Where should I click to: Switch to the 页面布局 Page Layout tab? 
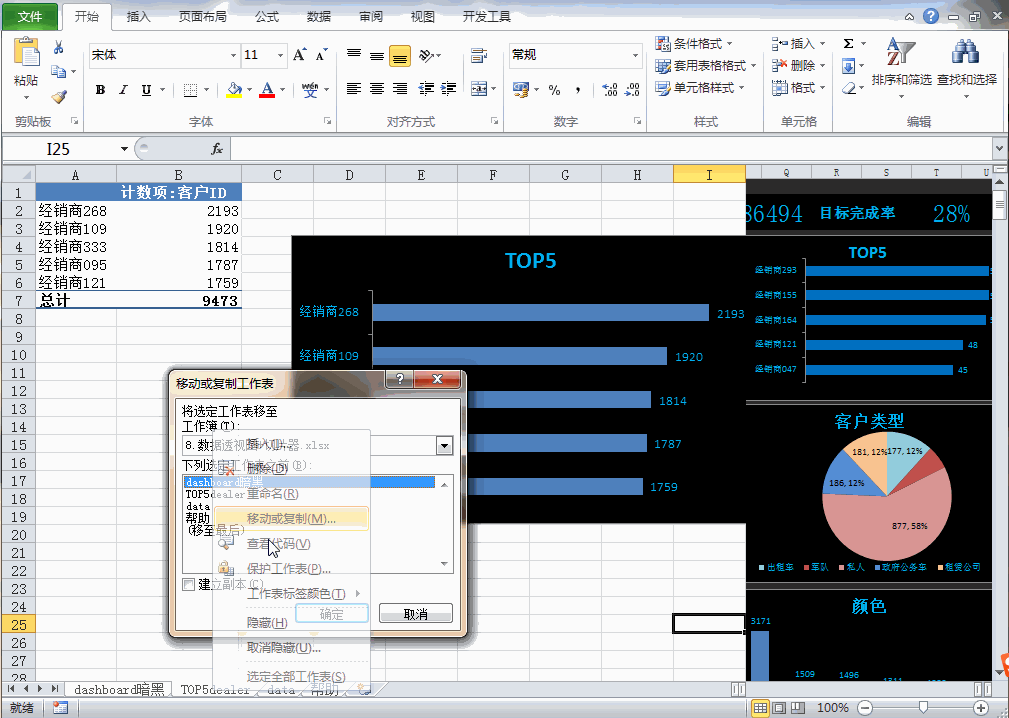point(203,17)
